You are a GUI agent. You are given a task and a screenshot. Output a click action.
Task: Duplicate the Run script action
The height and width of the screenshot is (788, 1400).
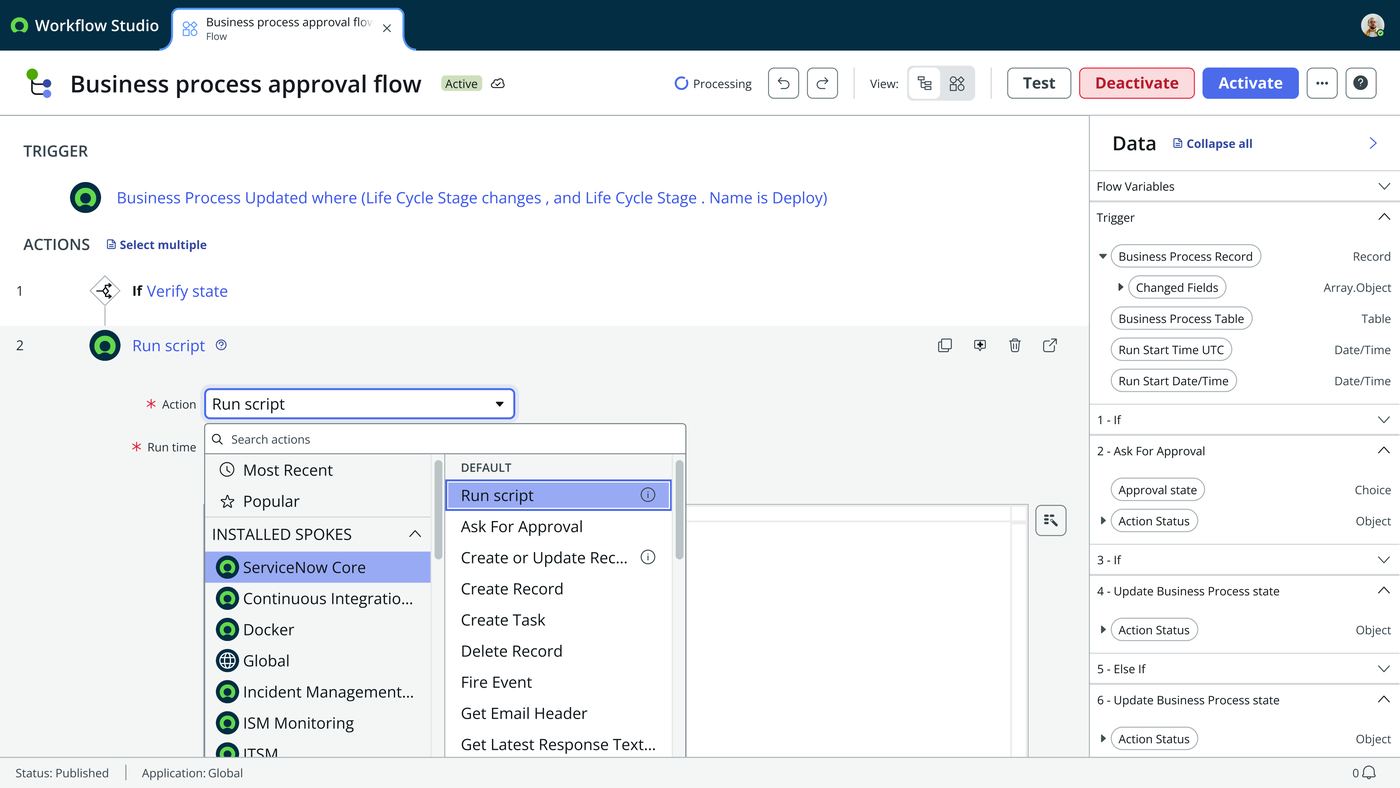coord(945,345)
